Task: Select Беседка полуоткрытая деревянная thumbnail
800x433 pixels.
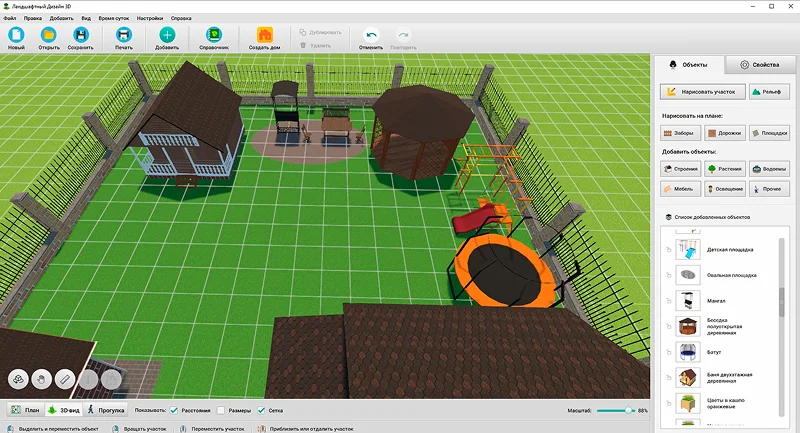Action: [x=688, y=326]
